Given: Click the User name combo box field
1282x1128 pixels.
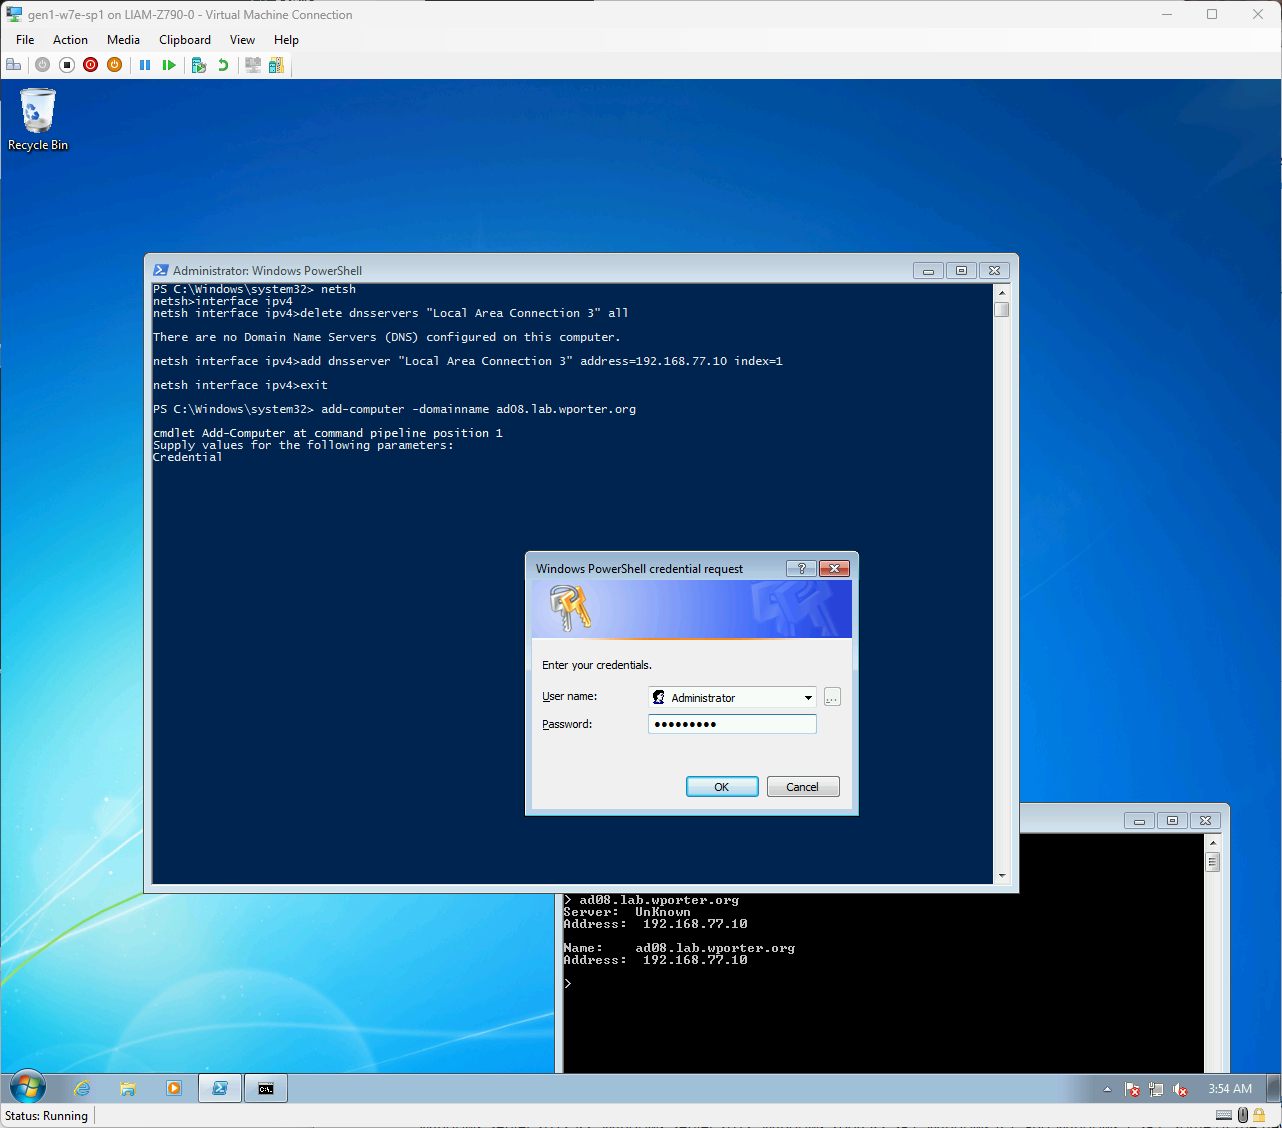Looking at the screenshot, I should [732, 698].
